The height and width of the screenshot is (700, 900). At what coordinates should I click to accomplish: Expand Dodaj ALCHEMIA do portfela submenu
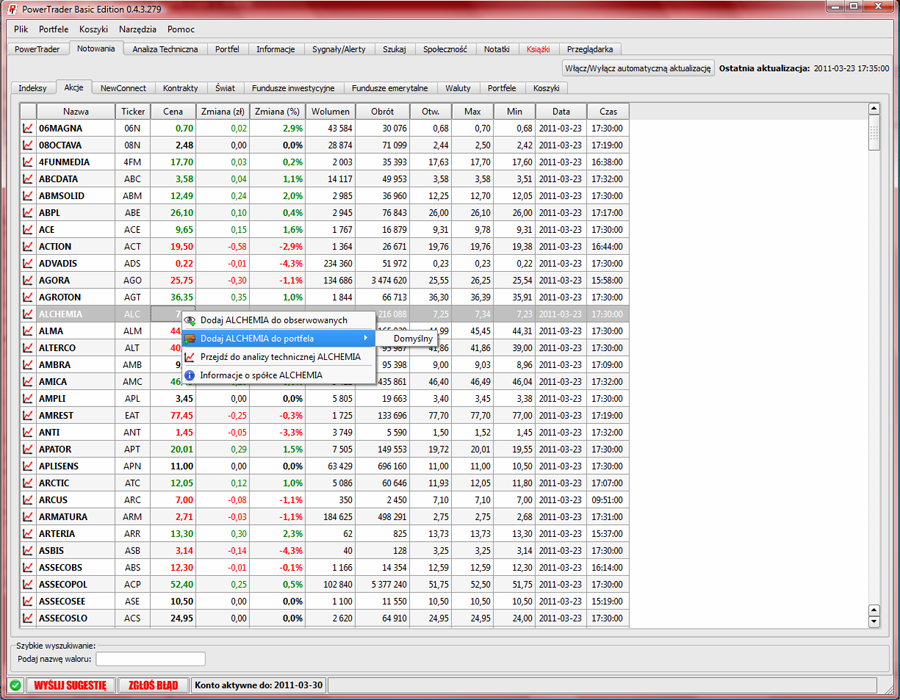[279, 339]
